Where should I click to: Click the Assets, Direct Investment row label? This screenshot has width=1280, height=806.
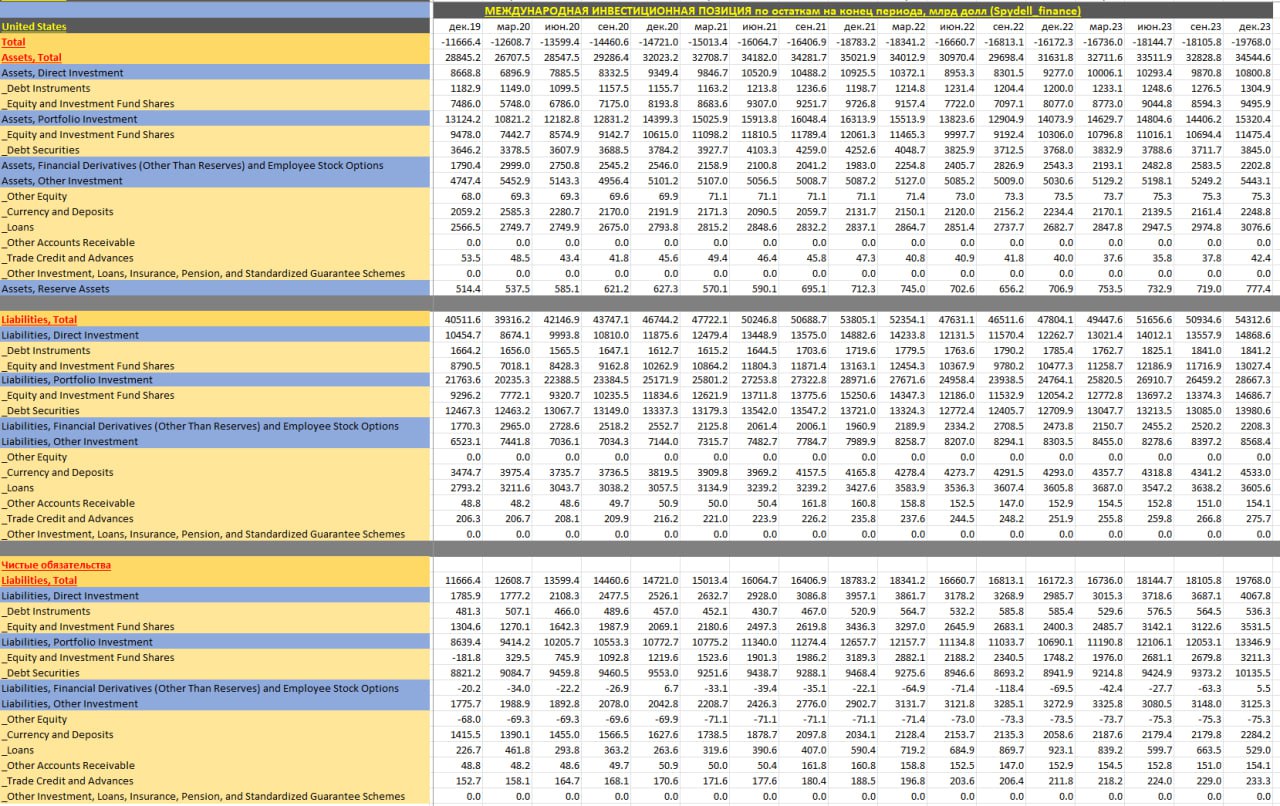63,73
